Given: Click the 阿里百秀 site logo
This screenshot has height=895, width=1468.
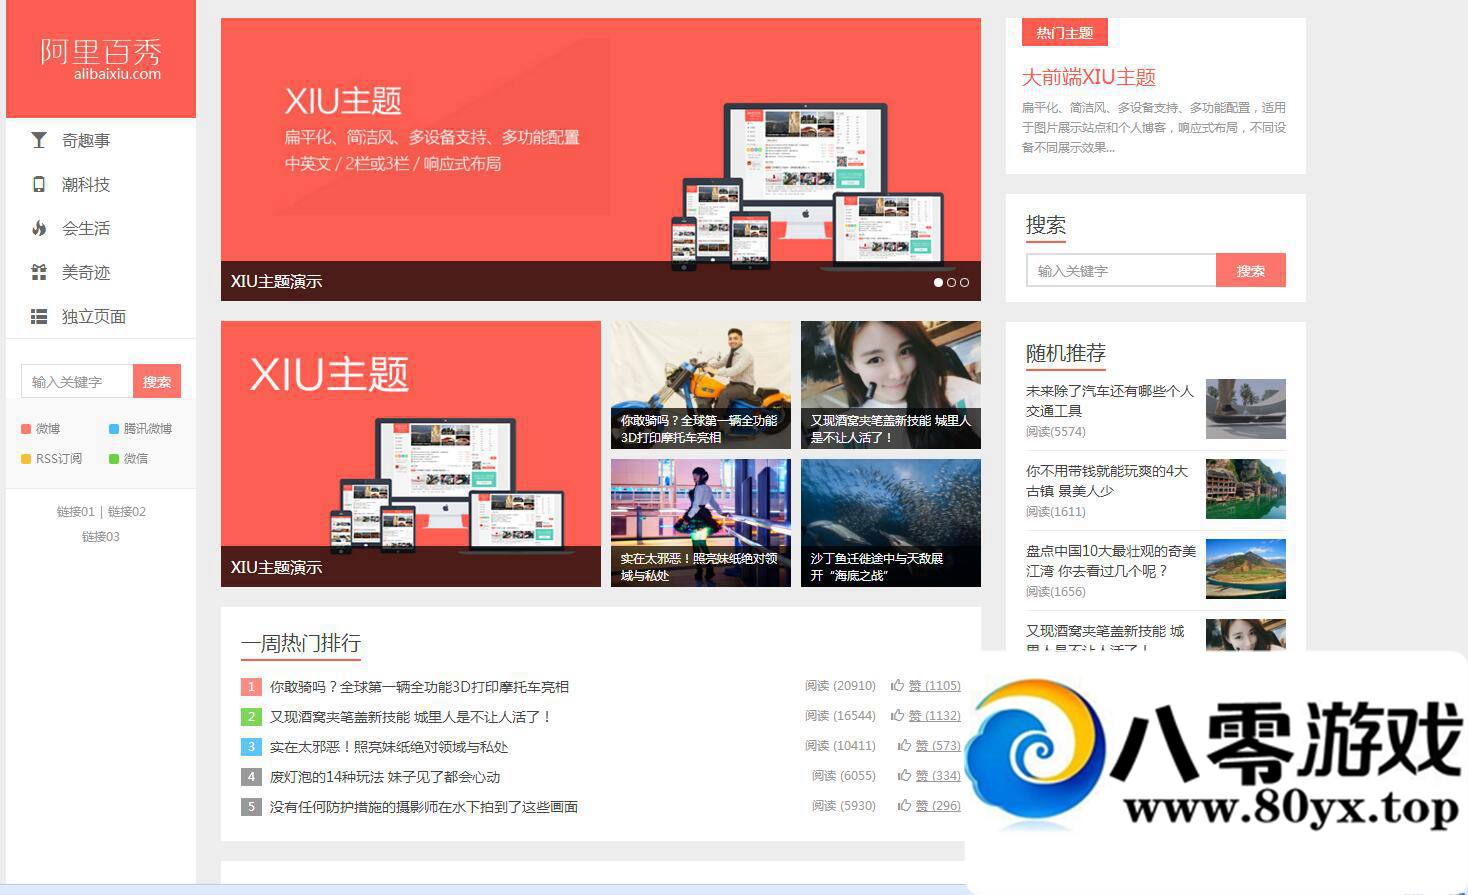Looking at the screenshot, I should pos(101,58).
